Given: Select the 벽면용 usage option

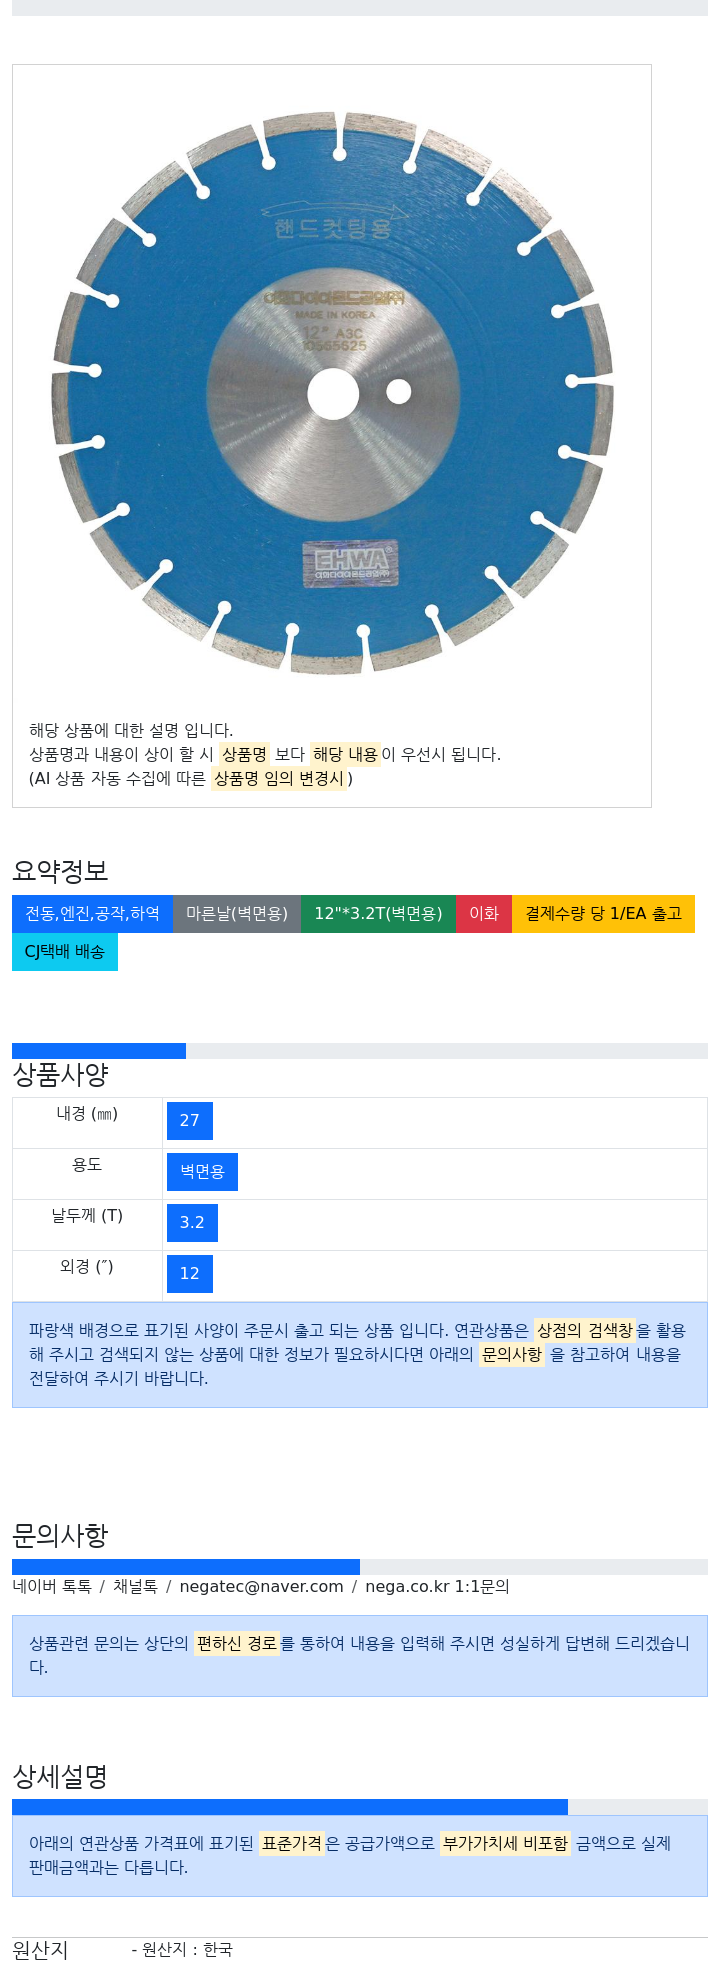Looking at the screenshot, I should click(x=202, y=1172).
